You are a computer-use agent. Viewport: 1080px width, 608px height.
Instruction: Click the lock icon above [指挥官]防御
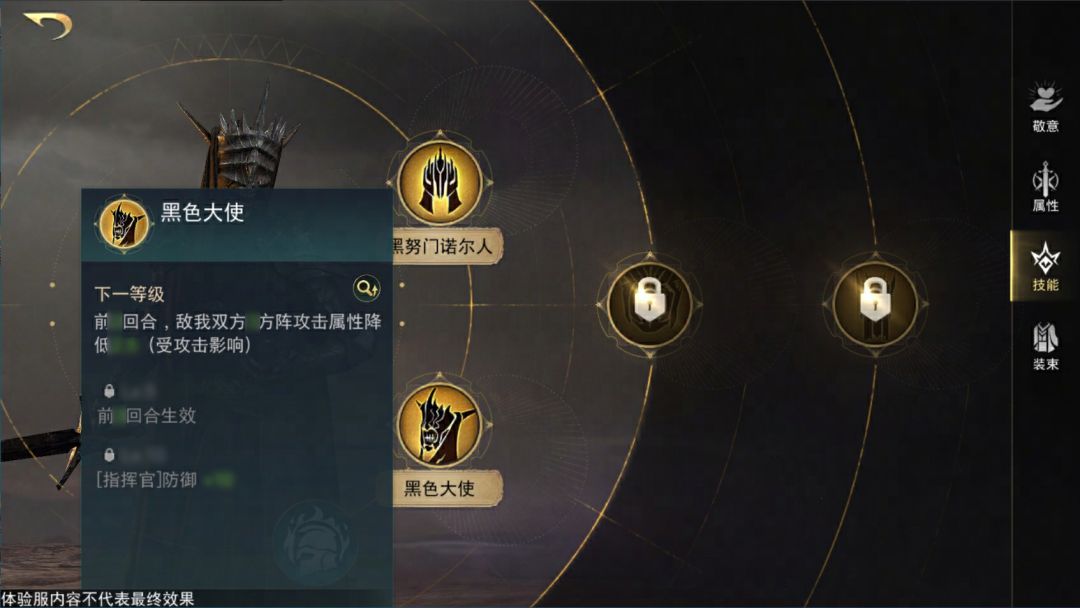pyautogui.click(x=109, y=454)
